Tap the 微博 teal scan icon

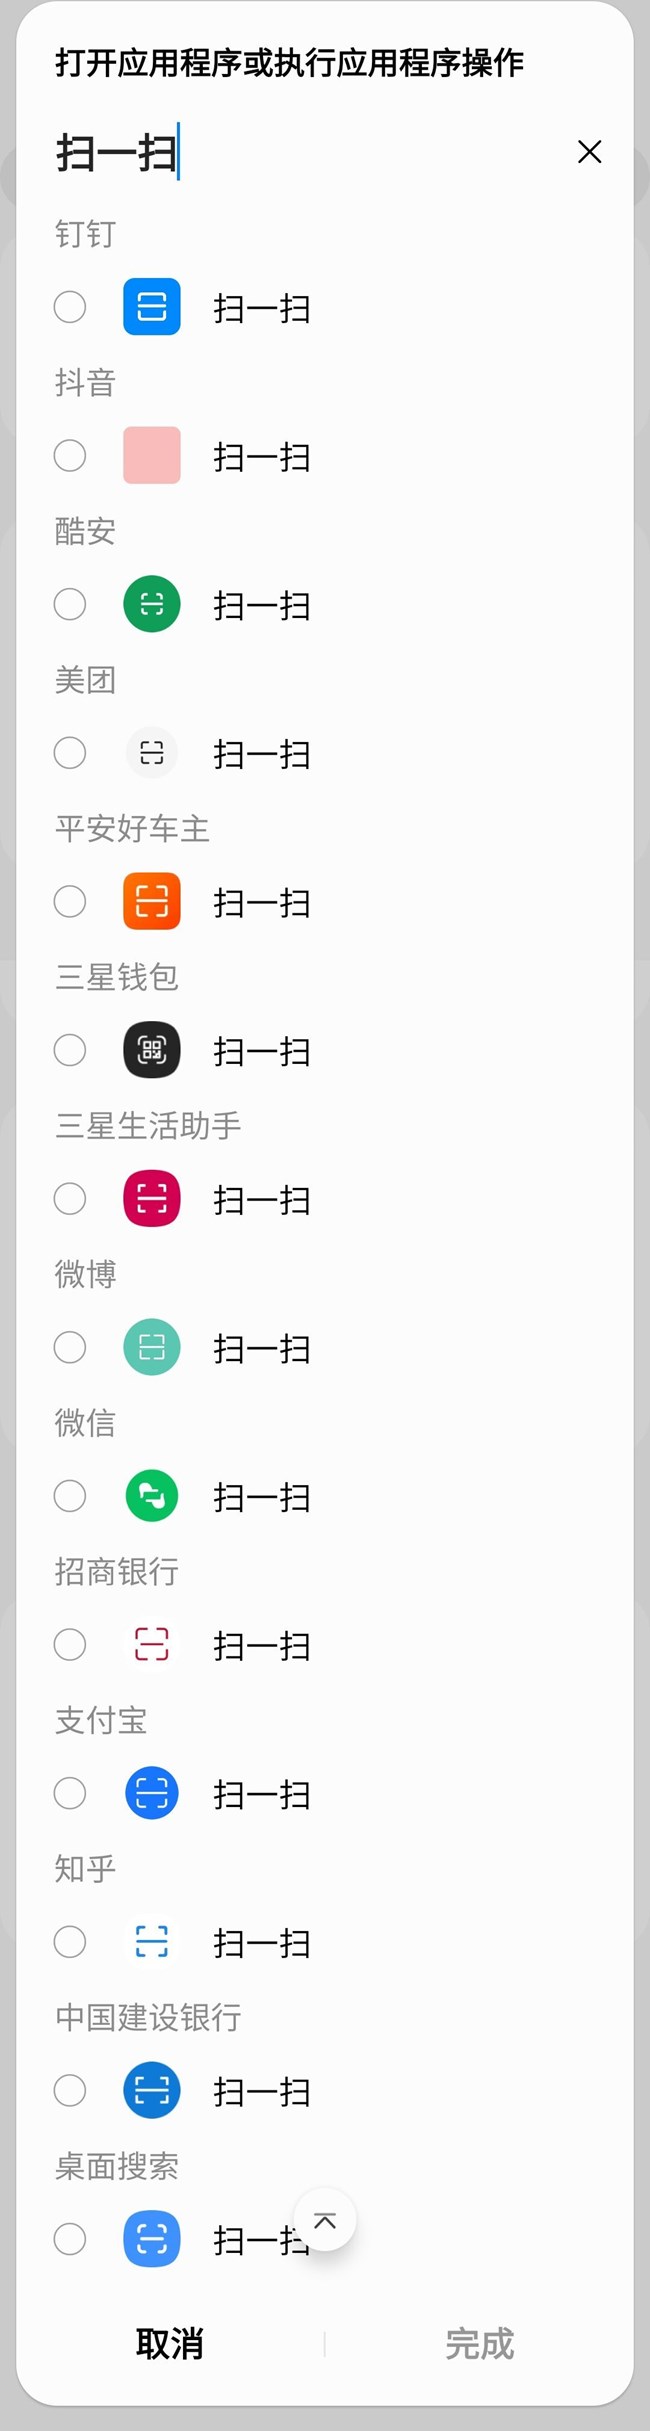point(152,1347)
